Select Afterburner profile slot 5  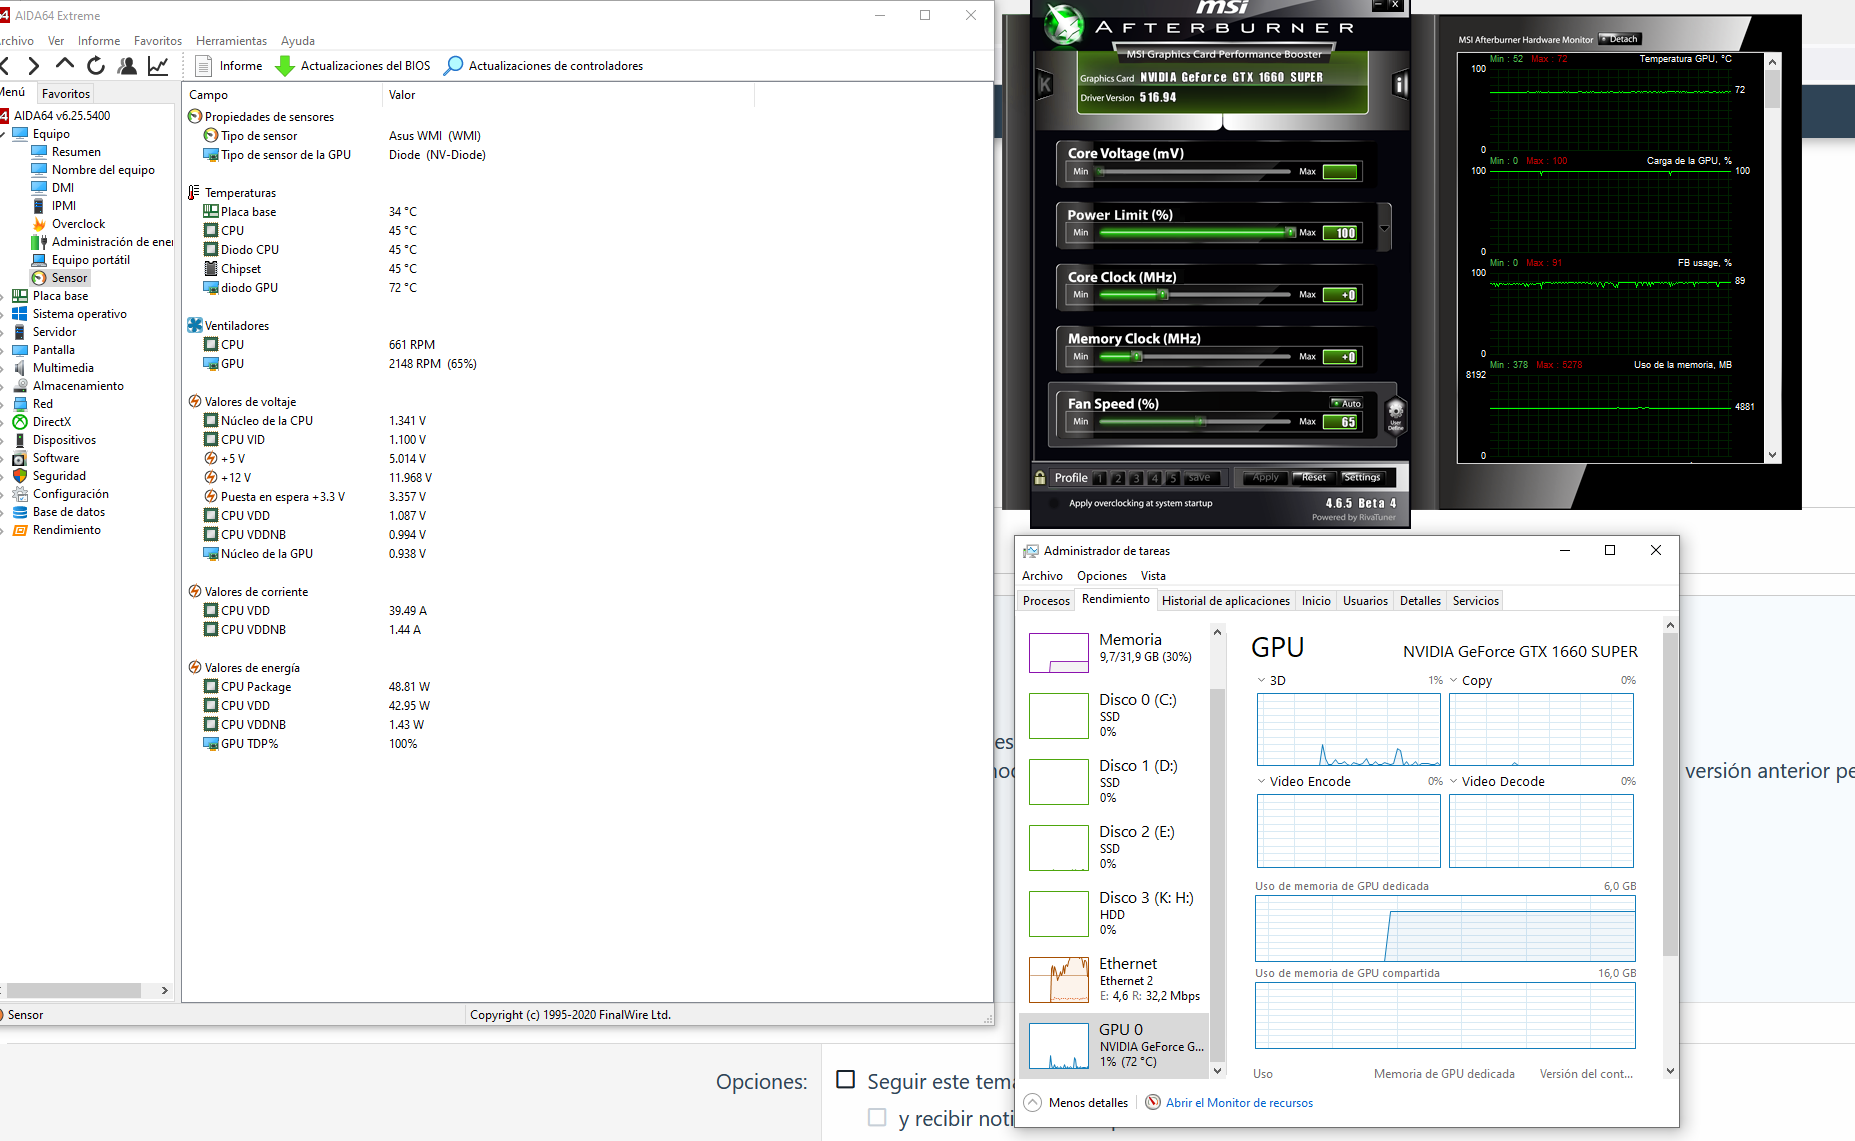(1173, 478)
